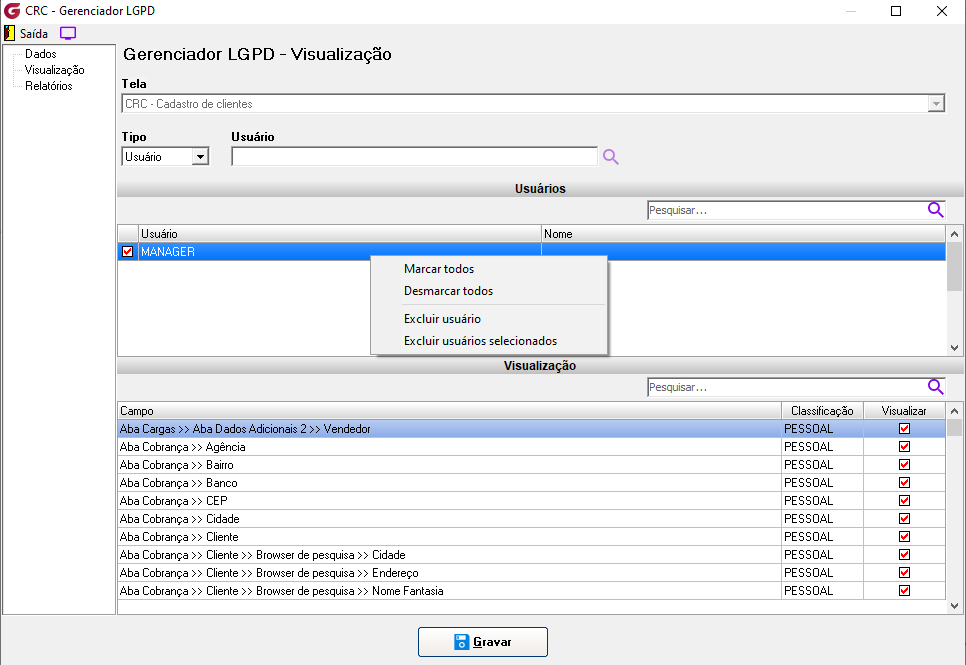The width and height of the screenshot is (966, 665).
Task: Toggle Visualizar for Aba Cobrança Banco
Action: pos(904,483)
